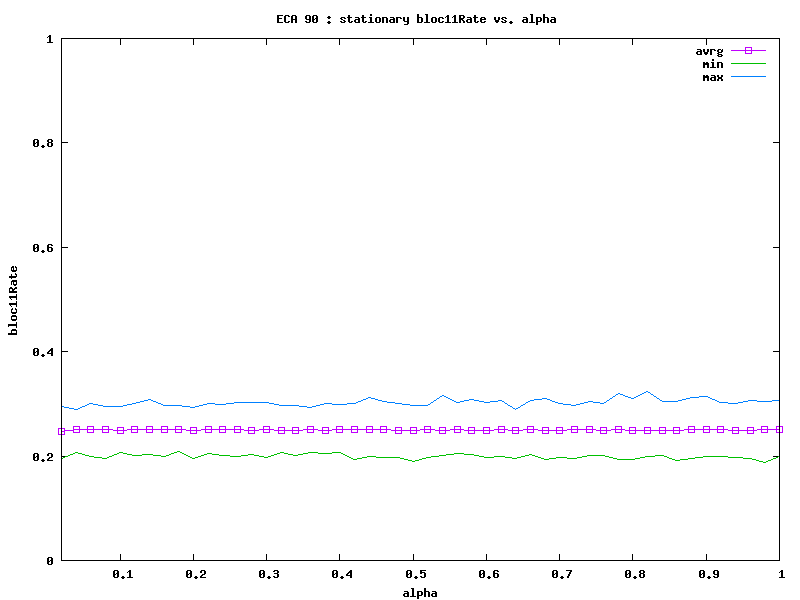Click the 0.2 tick label on y-axis

42,456
